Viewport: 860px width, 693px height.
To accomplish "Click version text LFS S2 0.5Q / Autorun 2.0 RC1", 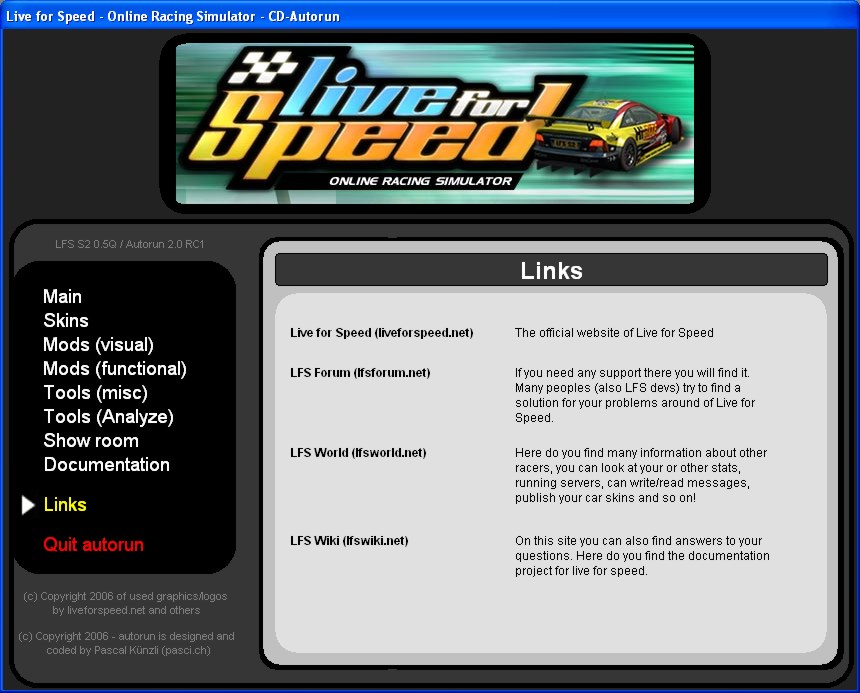I will pyautogui.click(x=129, y=245).
